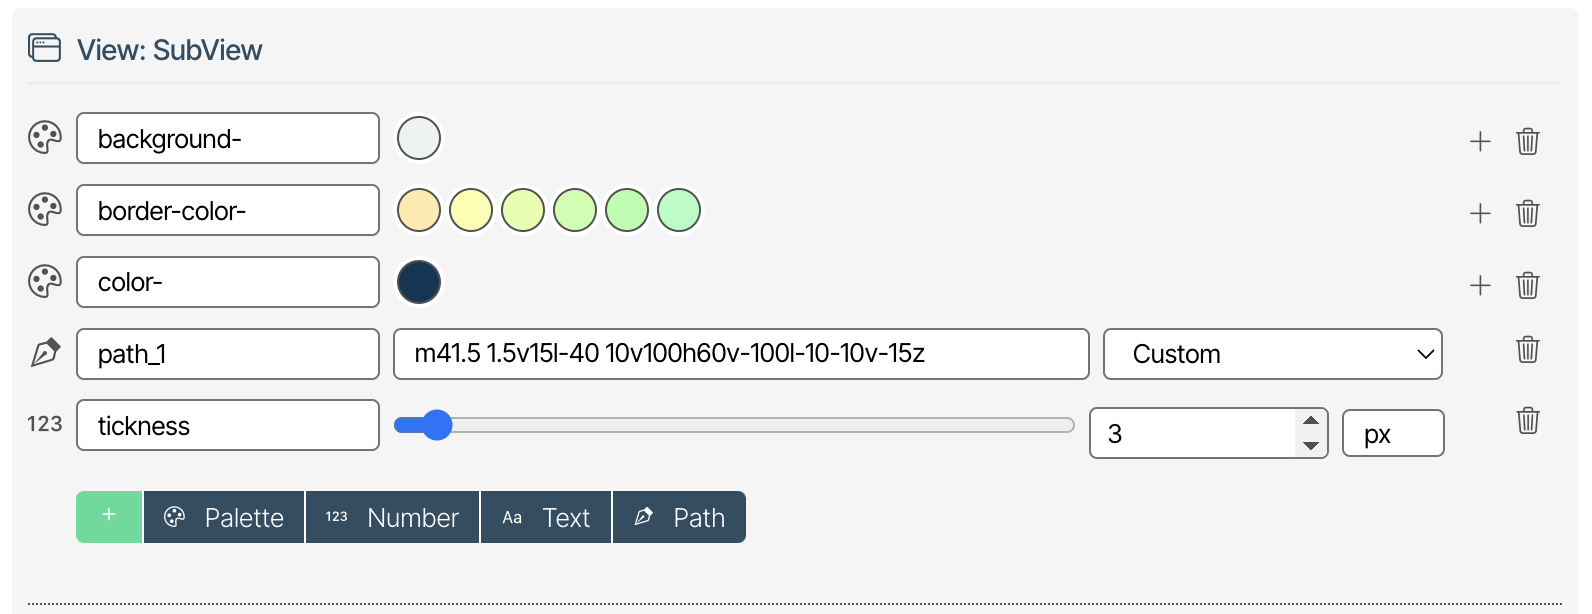This screenshot has height=614, width=1592.
Task: Delete the border-color- palette row
Action: pyautogui.click(x=1527, y=213)
